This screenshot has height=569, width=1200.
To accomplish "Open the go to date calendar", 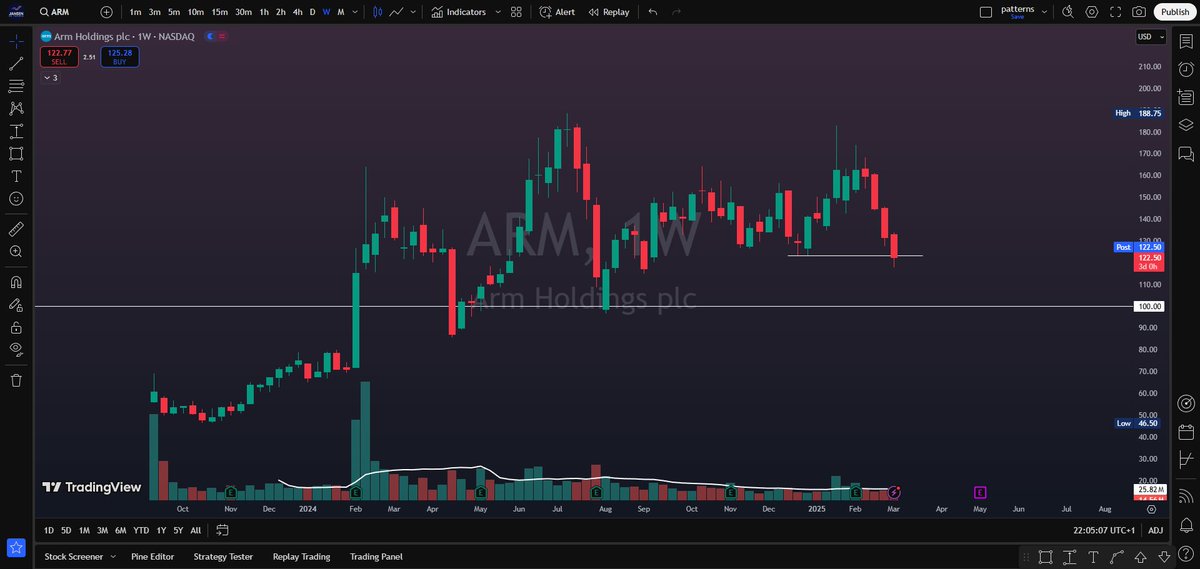I will point(222,530).
